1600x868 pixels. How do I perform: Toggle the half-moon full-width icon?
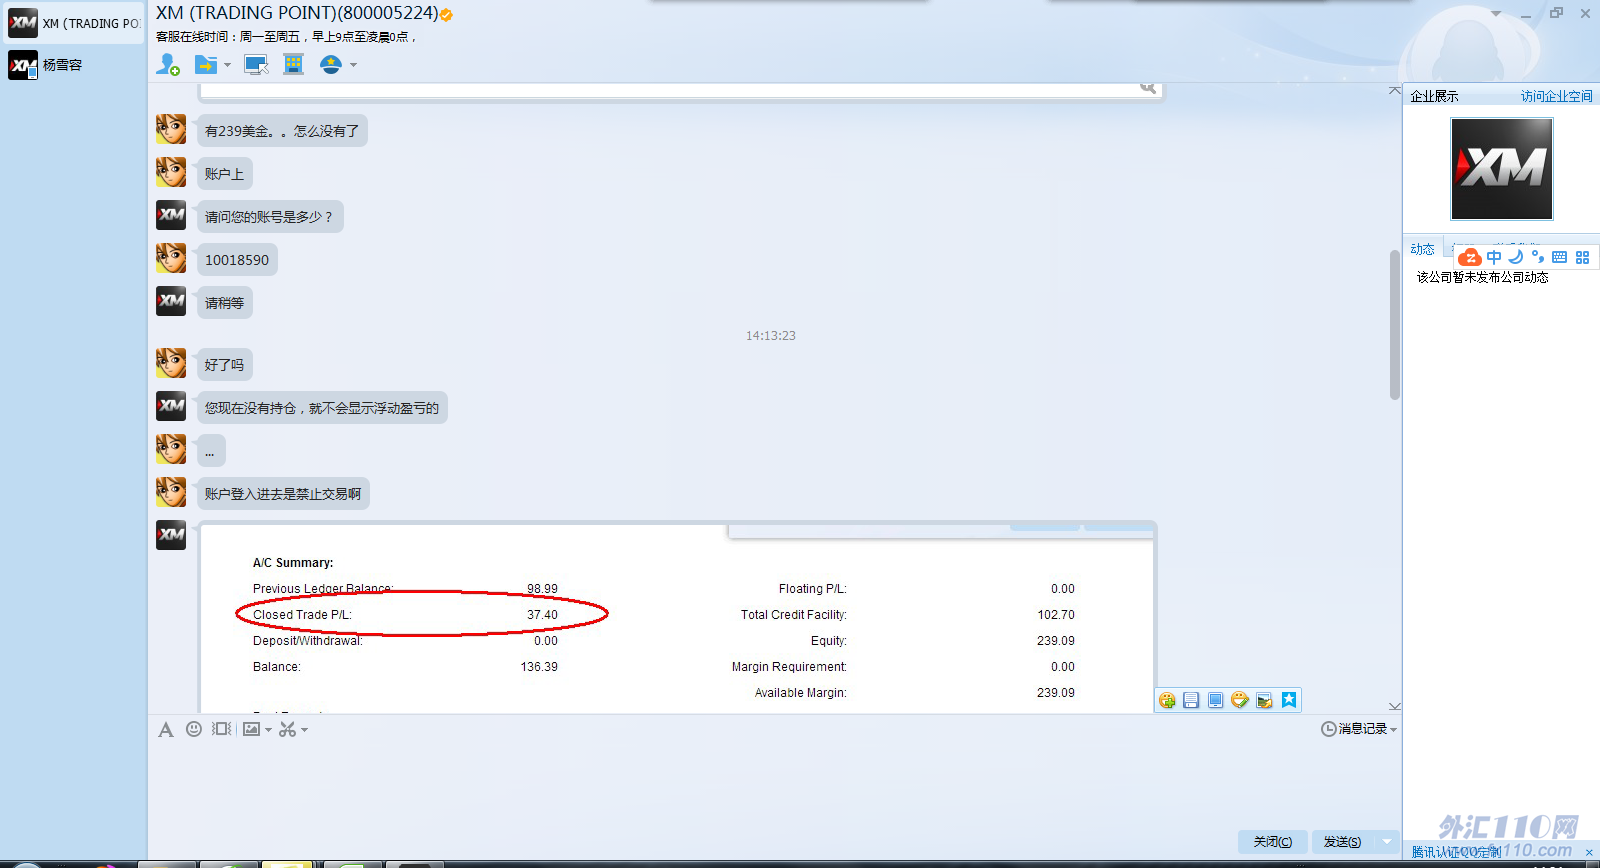(x=1516, y=257)
